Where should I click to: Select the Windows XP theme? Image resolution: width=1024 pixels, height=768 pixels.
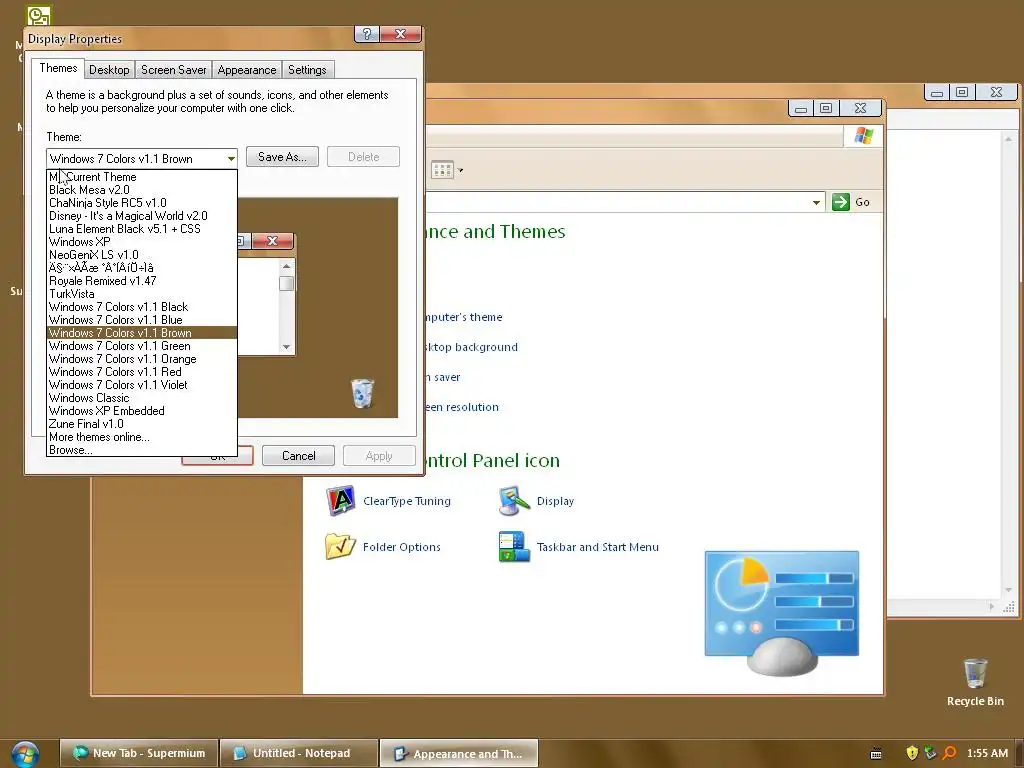click(142, 242)
